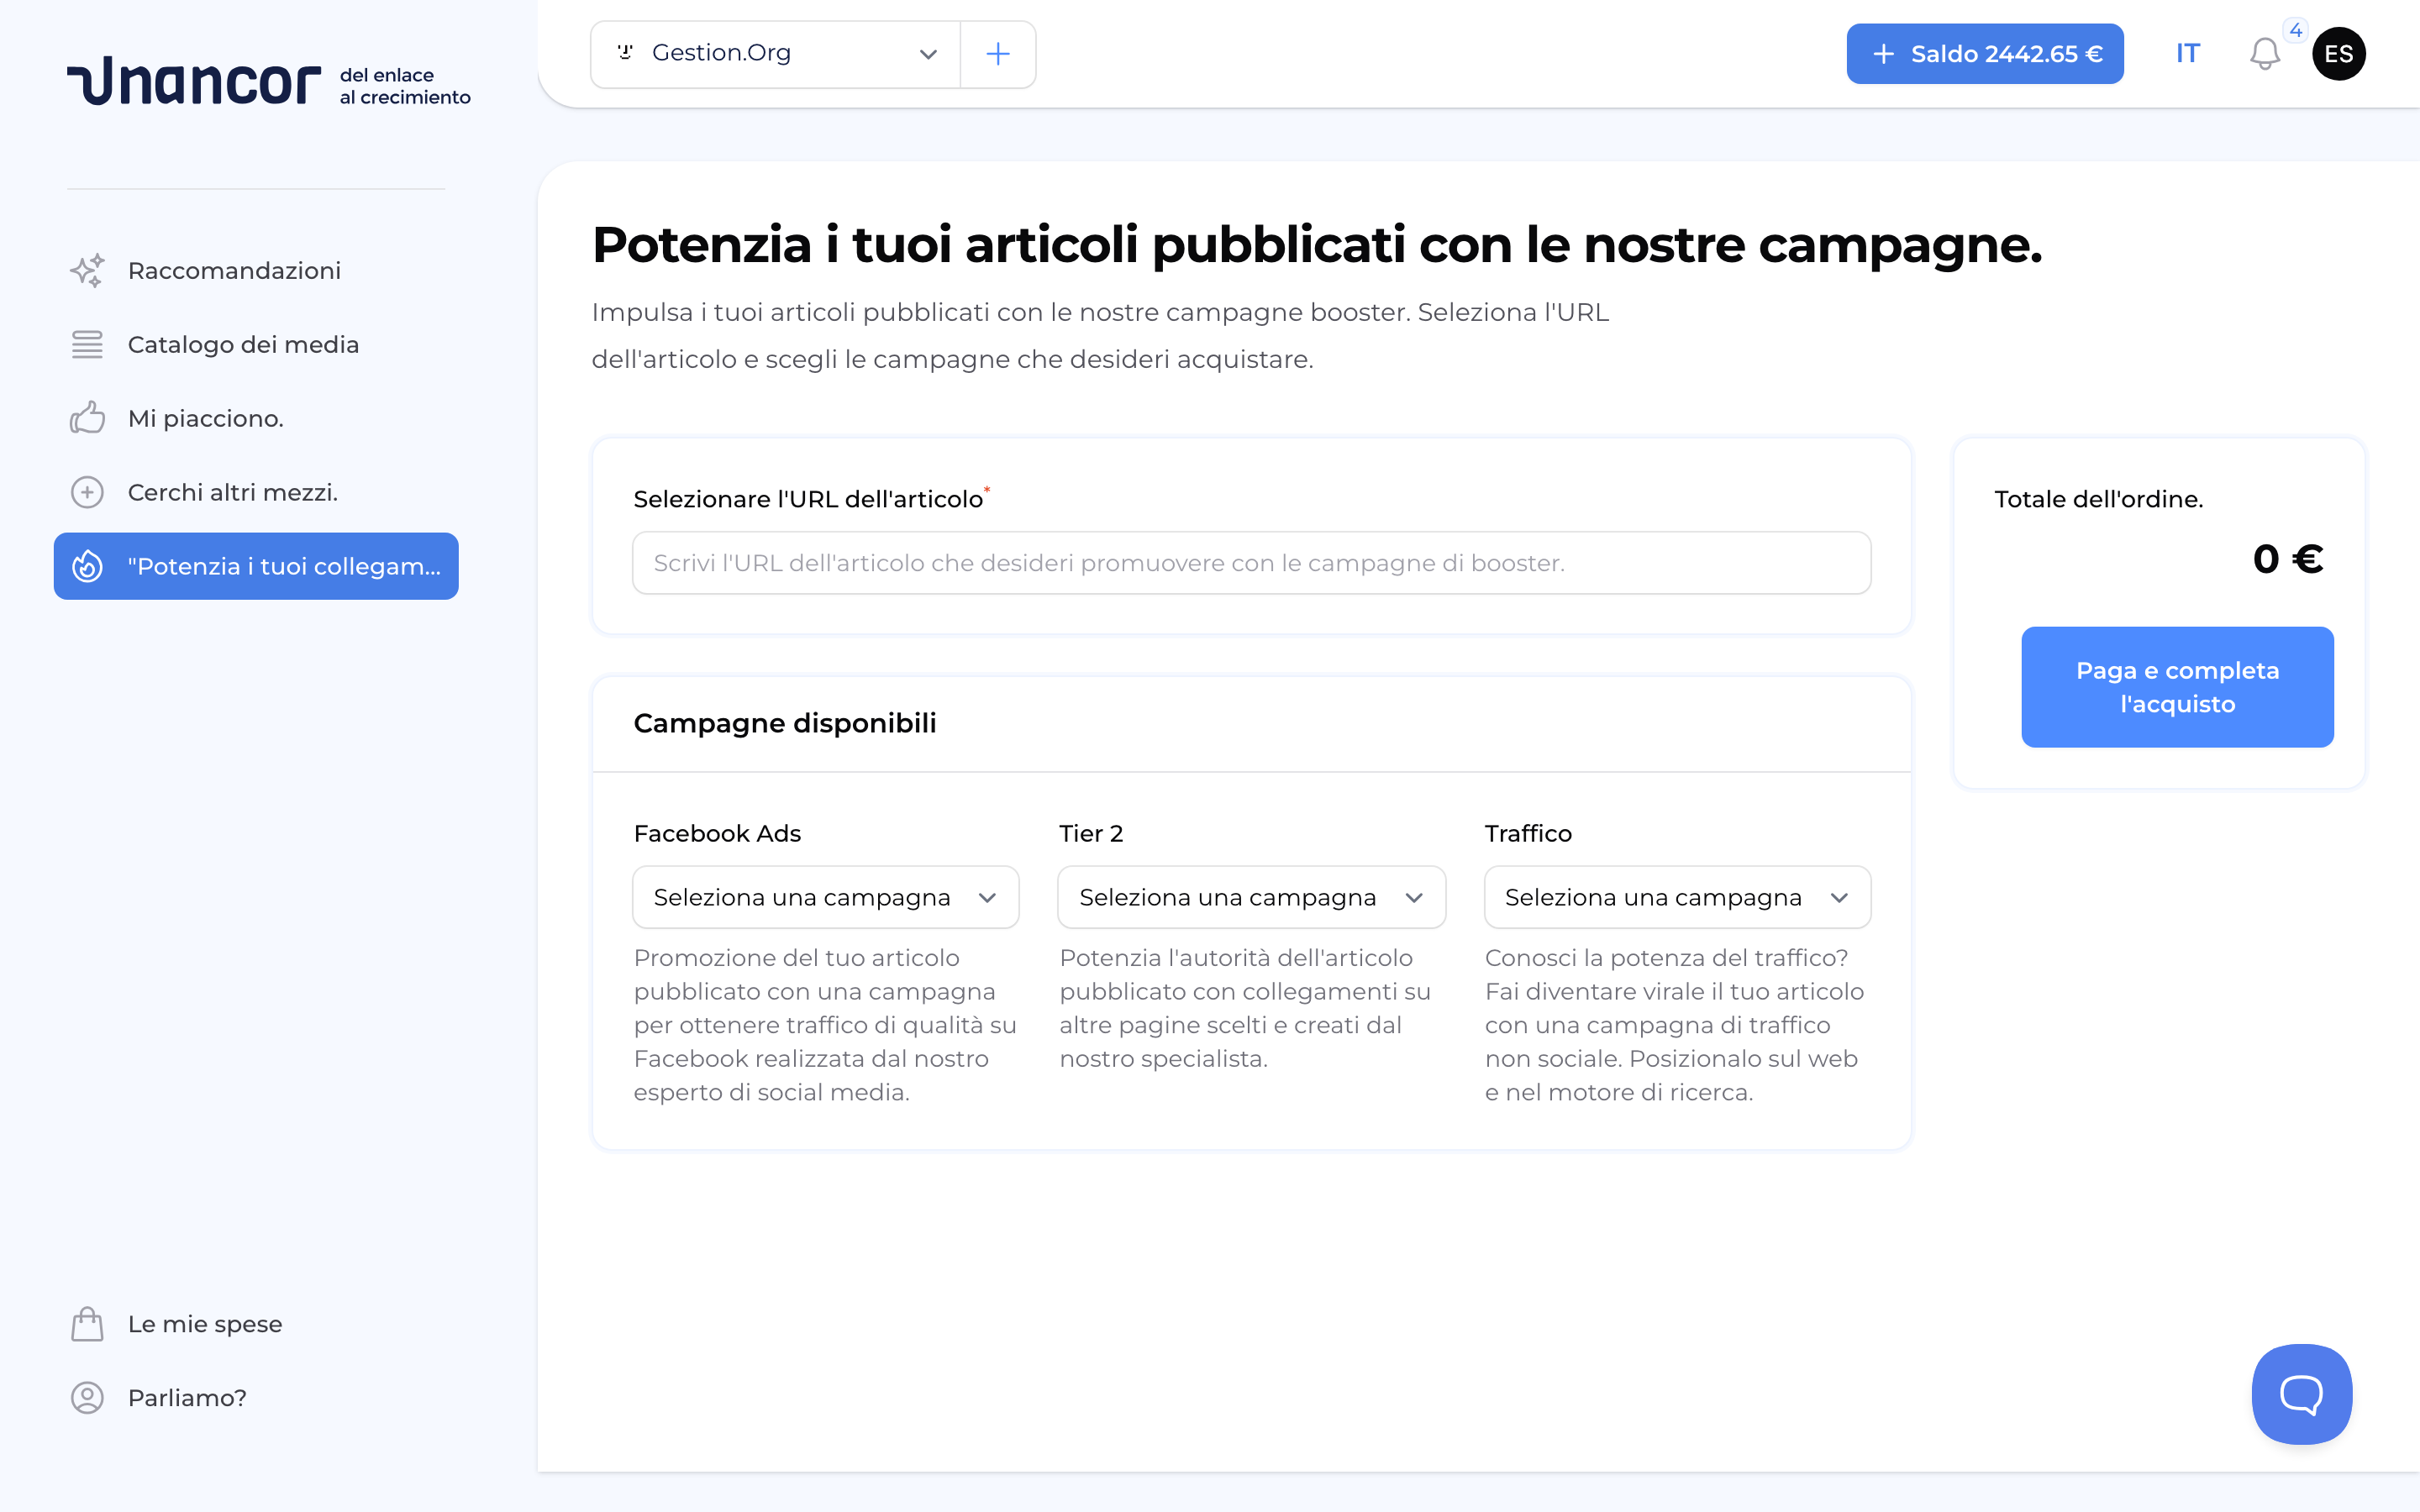The image size is (2420, 1512).
Task: Select the Potenzia i tuoi collegamenti menu item
Action: pyautogui.click(x=256, y=566)
